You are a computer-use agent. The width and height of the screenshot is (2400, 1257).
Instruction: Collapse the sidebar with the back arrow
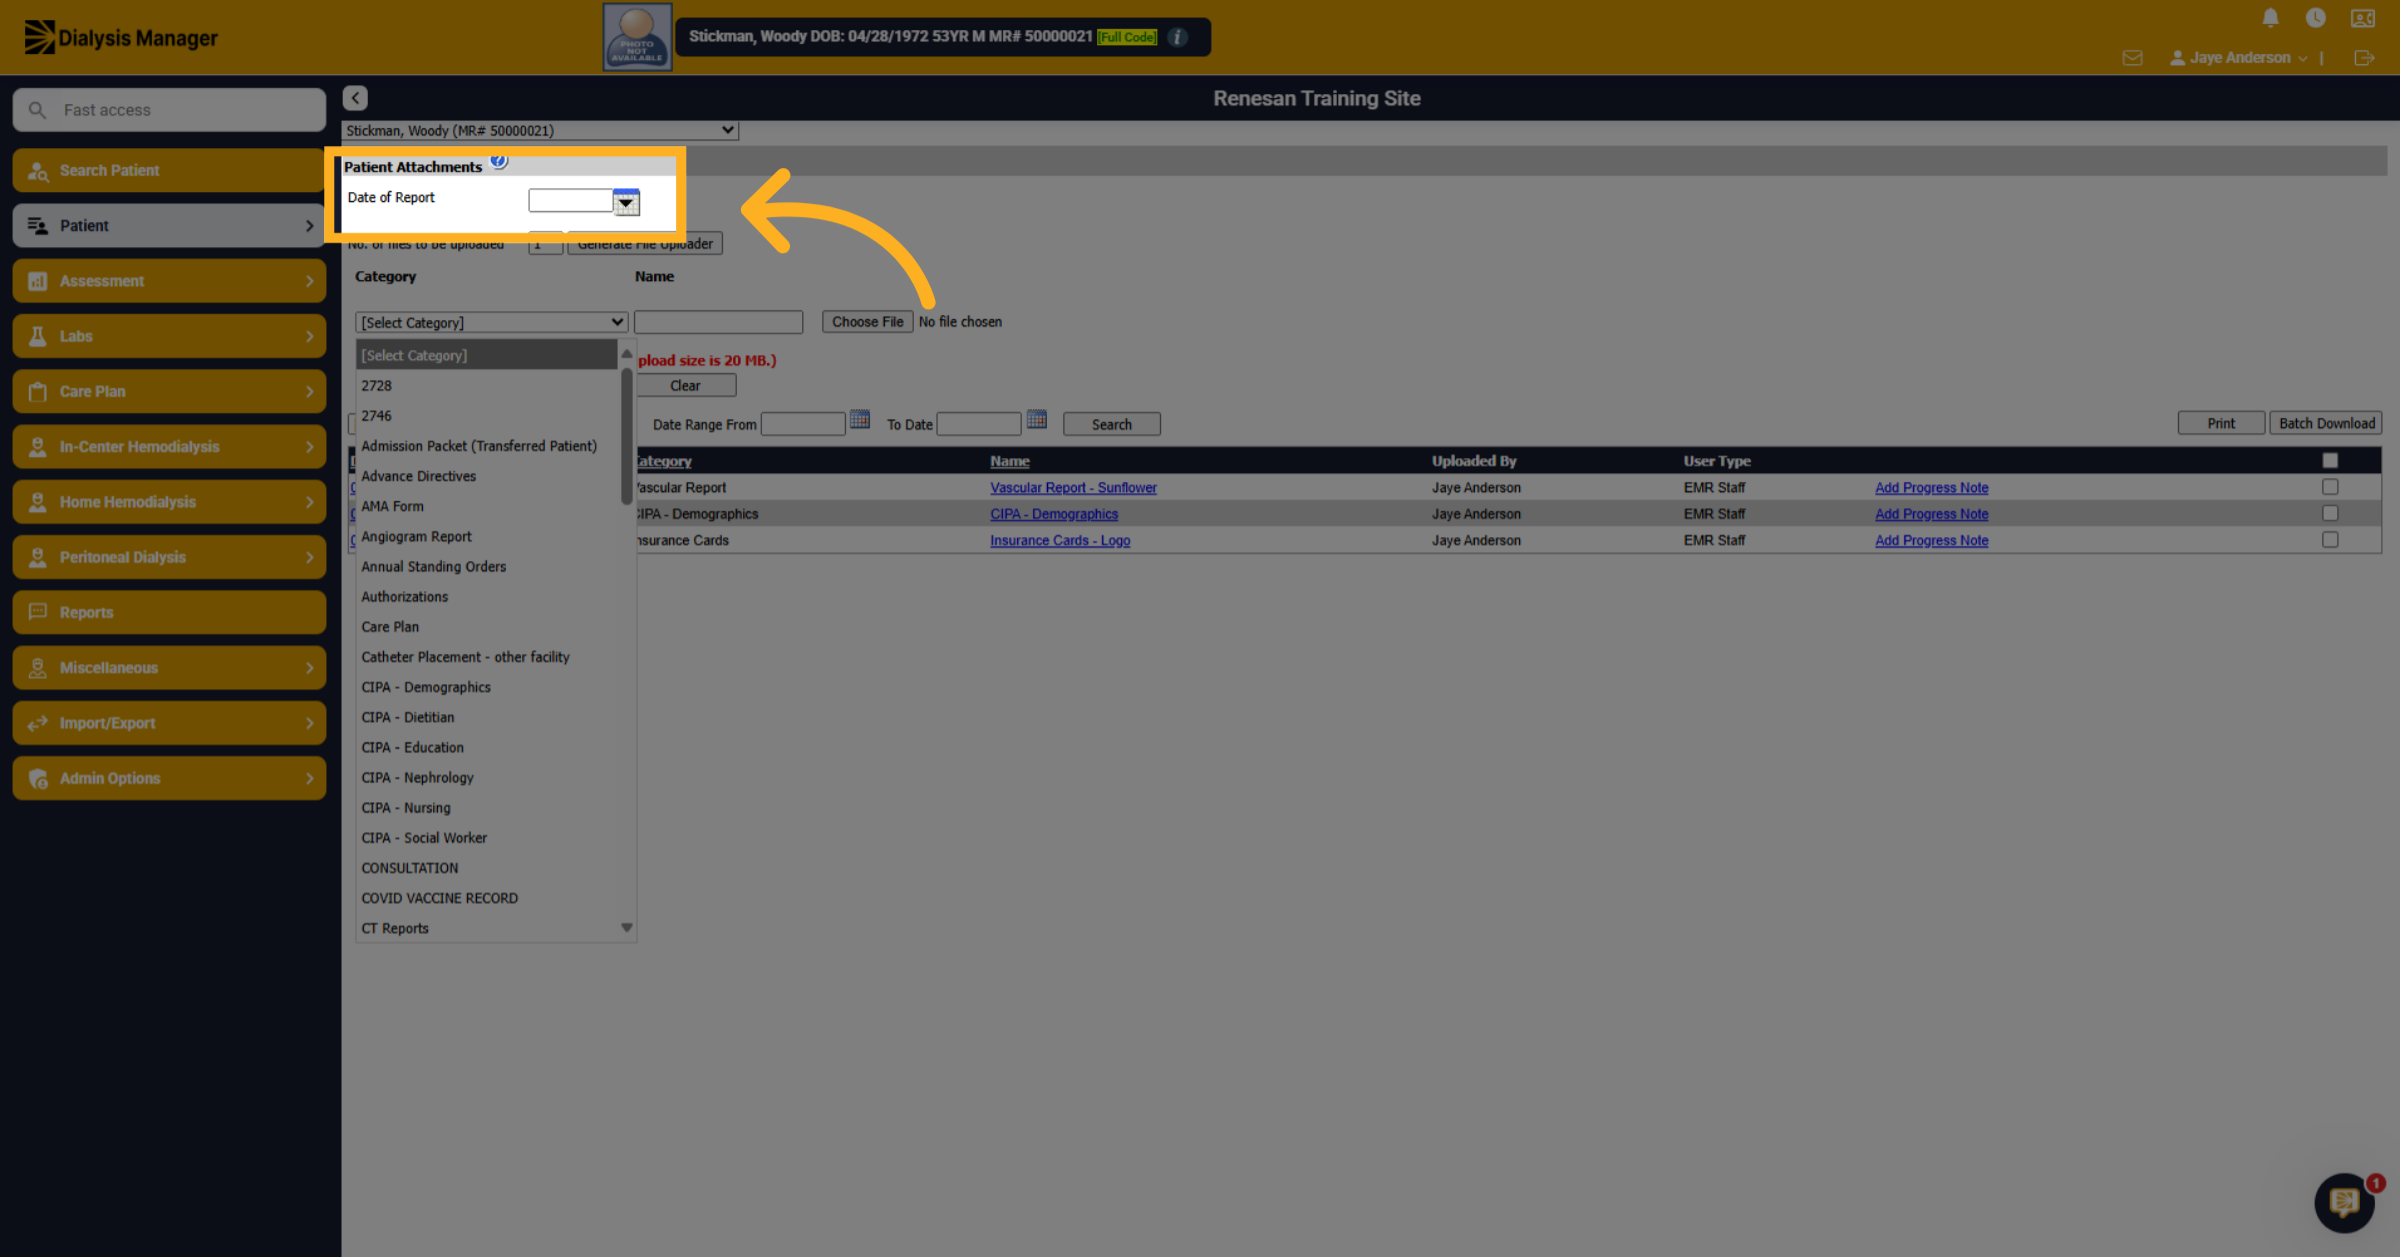pyautogui.click(x=355, y=98)
